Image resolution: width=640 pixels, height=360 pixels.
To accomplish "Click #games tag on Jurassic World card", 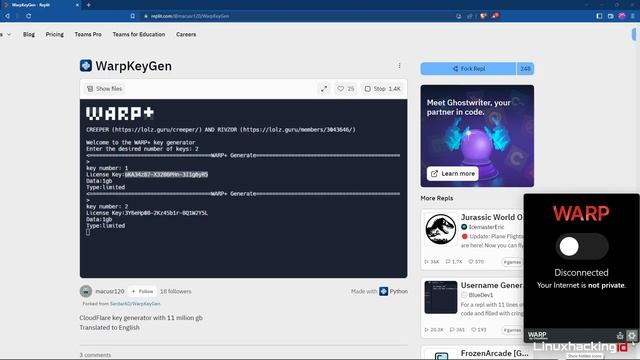I will 512,262.
